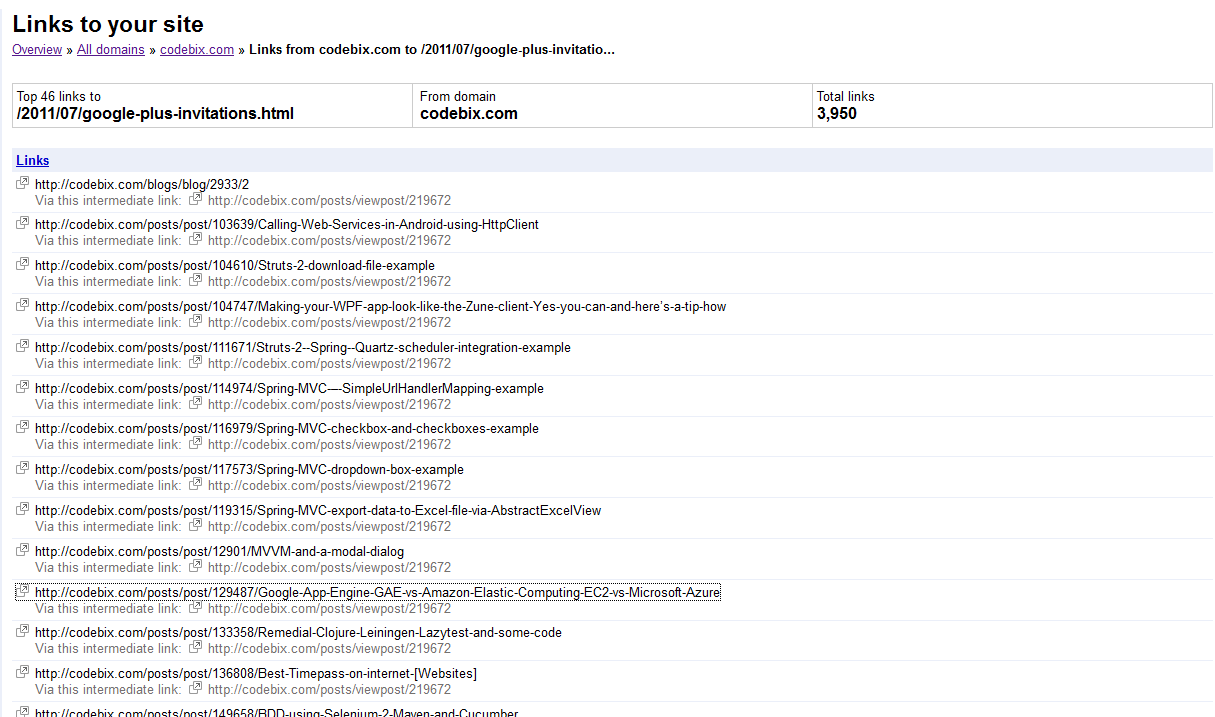This screenshot has width=1215, height=717.
Task: Click intermediate link icon under MVVM-and-a-modal-dialog
Action: (196, 567)
